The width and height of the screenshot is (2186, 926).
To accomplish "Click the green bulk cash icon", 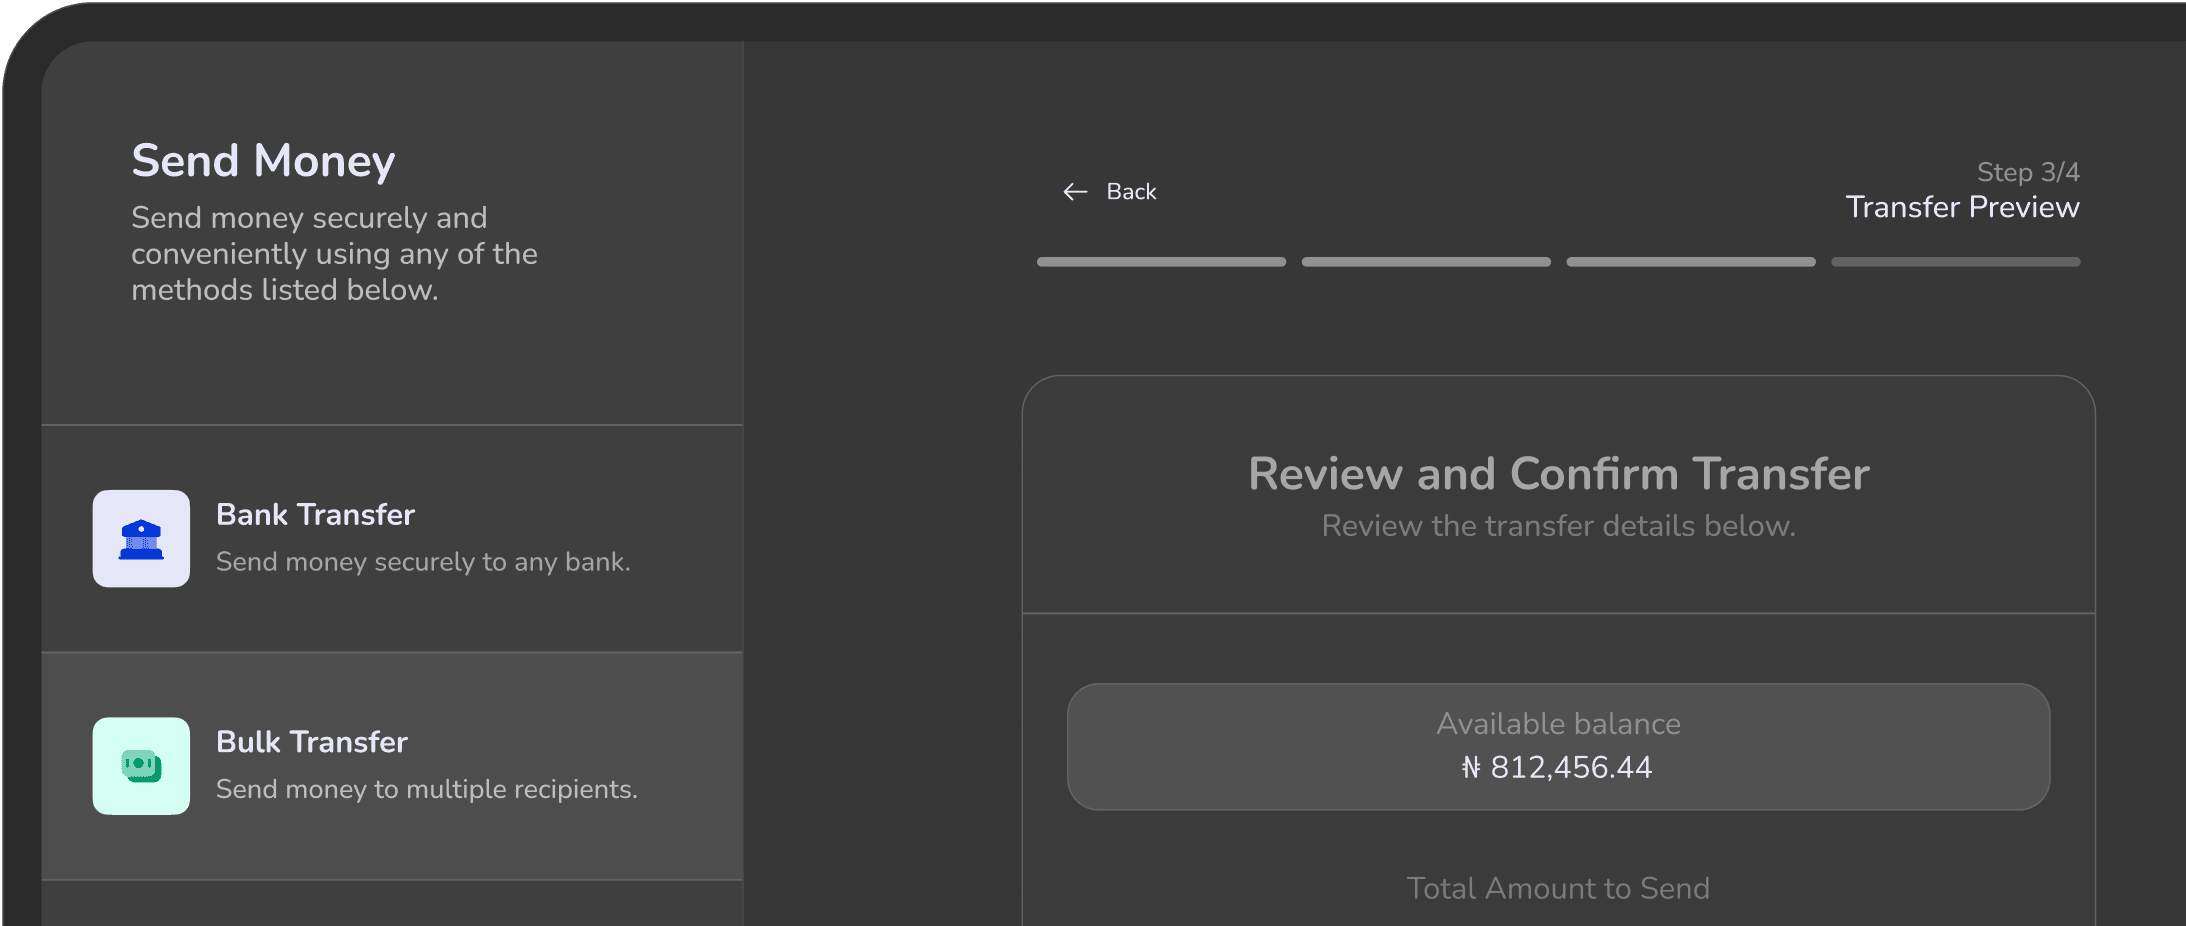I will pos(141,766).
